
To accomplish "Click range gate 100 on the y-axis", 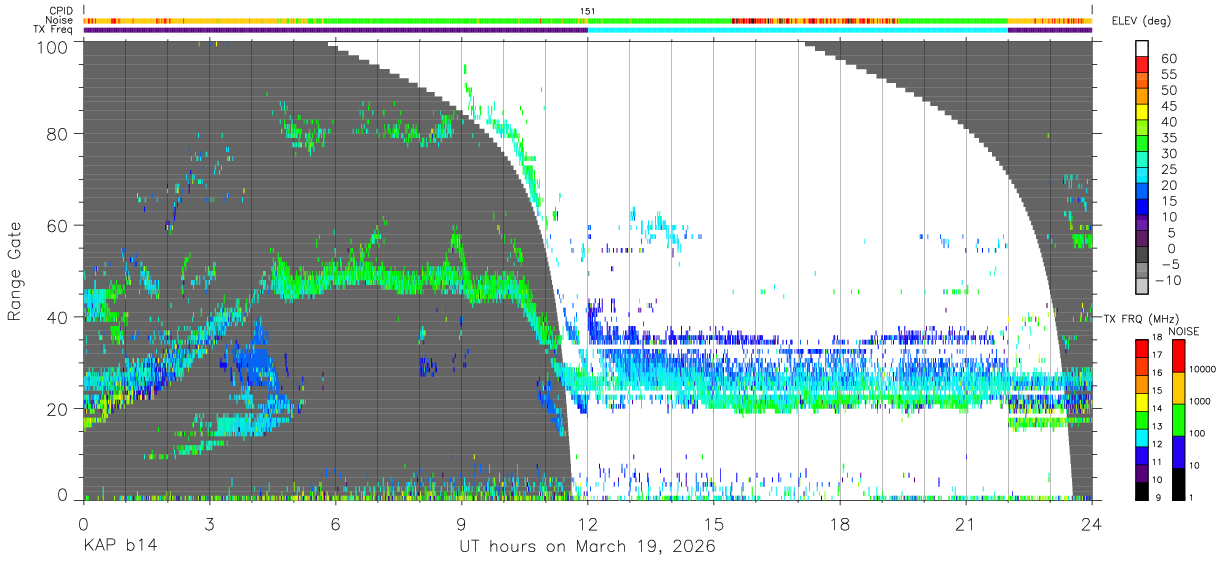I will 52,47.
